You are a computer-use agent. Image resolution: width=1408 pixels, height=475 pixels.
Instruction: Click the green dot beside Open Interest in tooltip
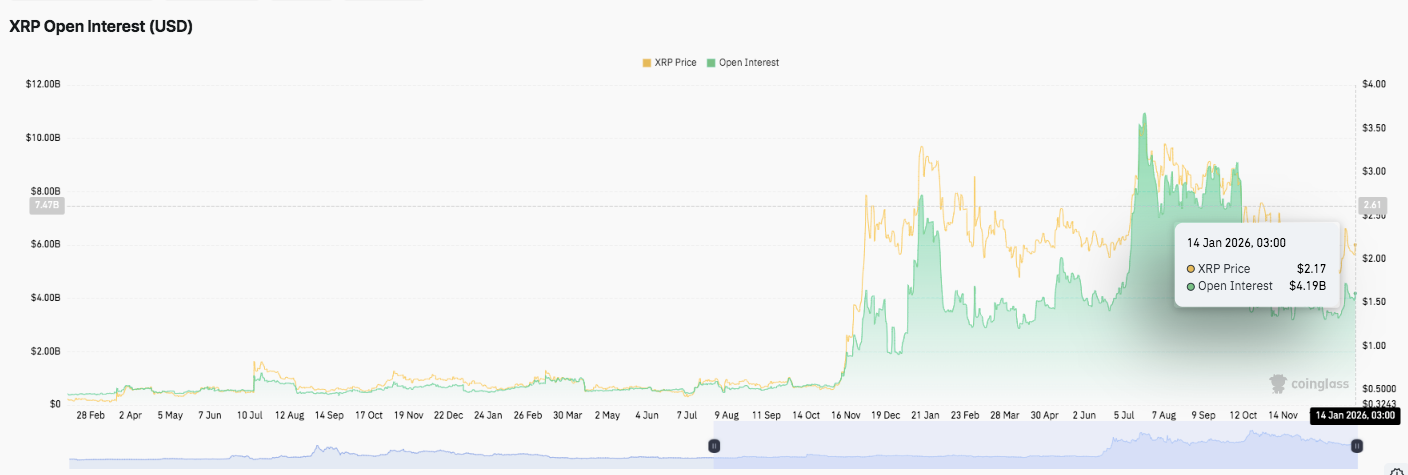pyautogui.click(x=1191, y=286)
